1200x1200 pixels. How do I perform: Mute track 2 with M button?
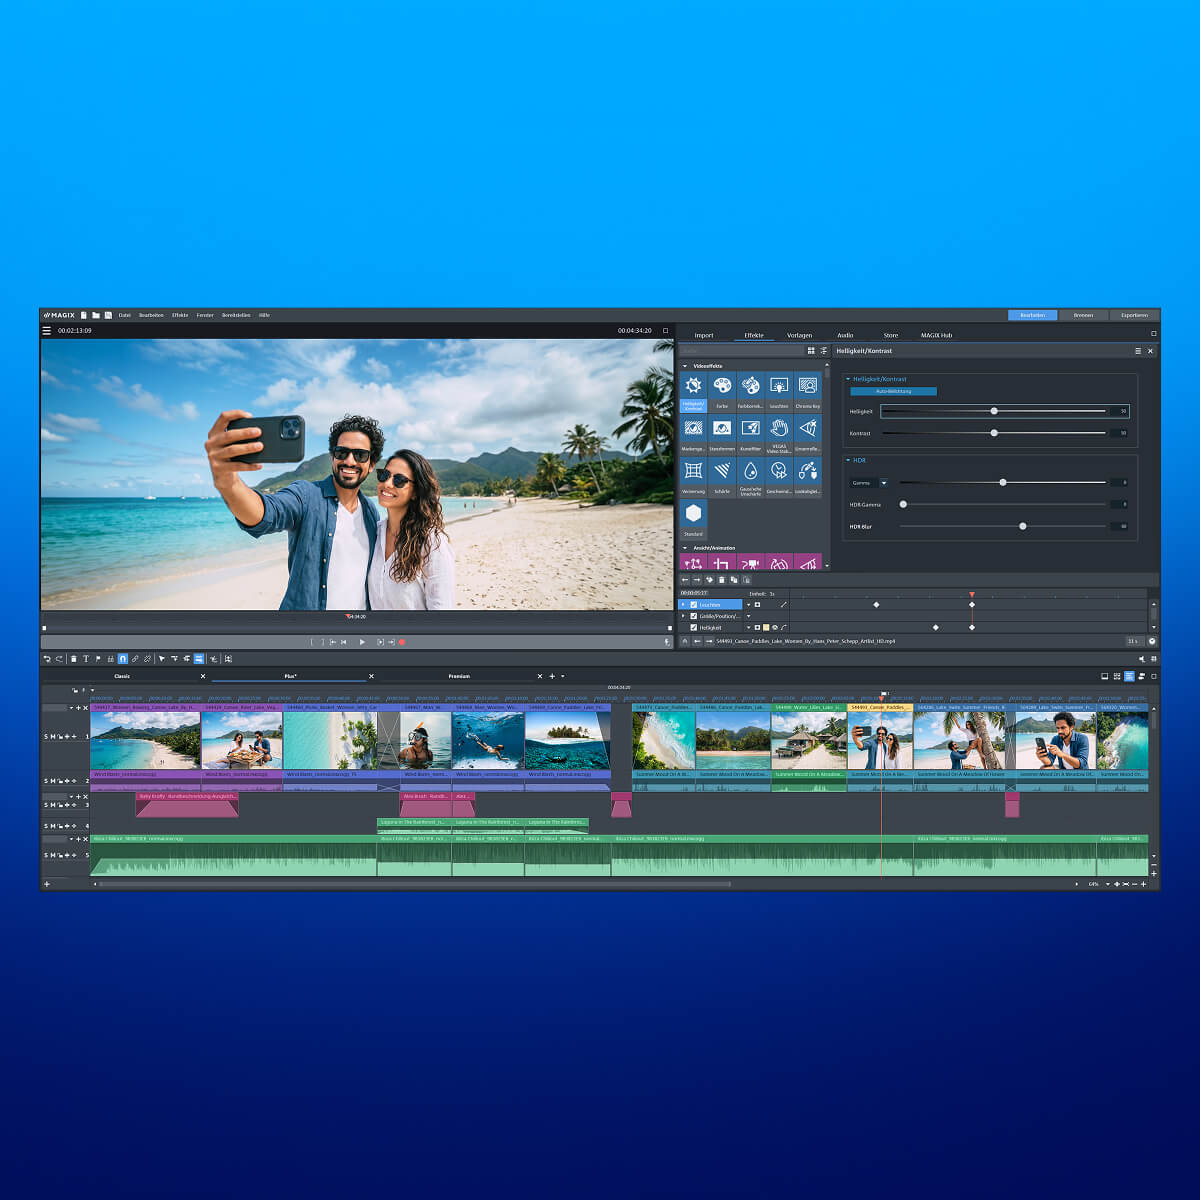tap(53, 781)
